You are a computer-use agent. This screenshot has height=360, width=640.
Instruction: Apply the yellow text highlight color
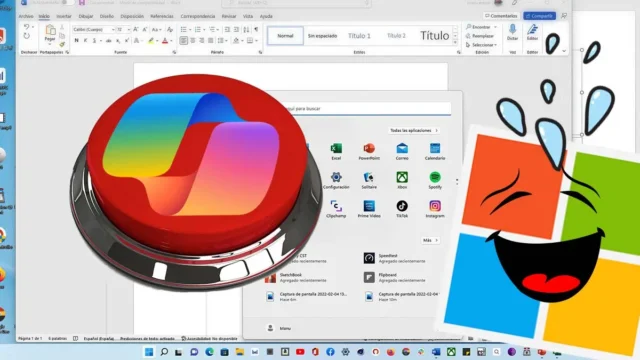pyautogui.click(x=151, y=40)
